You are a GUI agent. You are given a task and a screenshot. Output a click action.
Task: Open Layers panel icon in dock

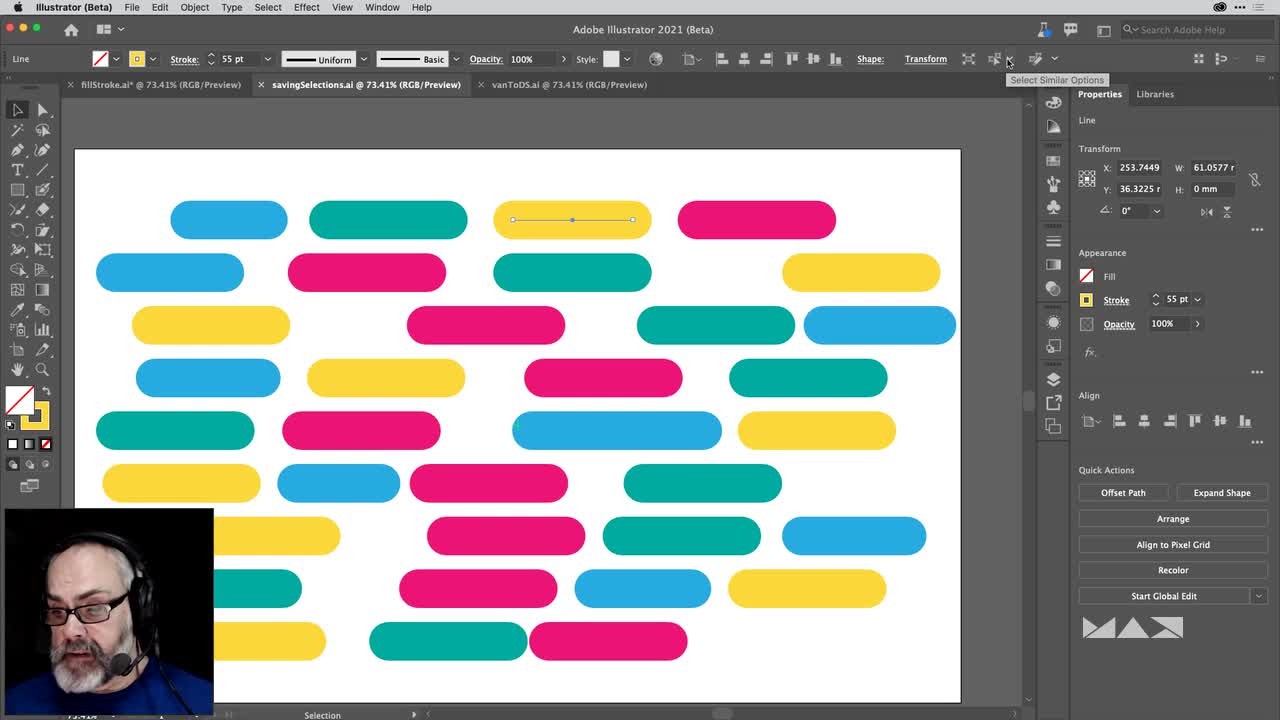pos(1053,379)
